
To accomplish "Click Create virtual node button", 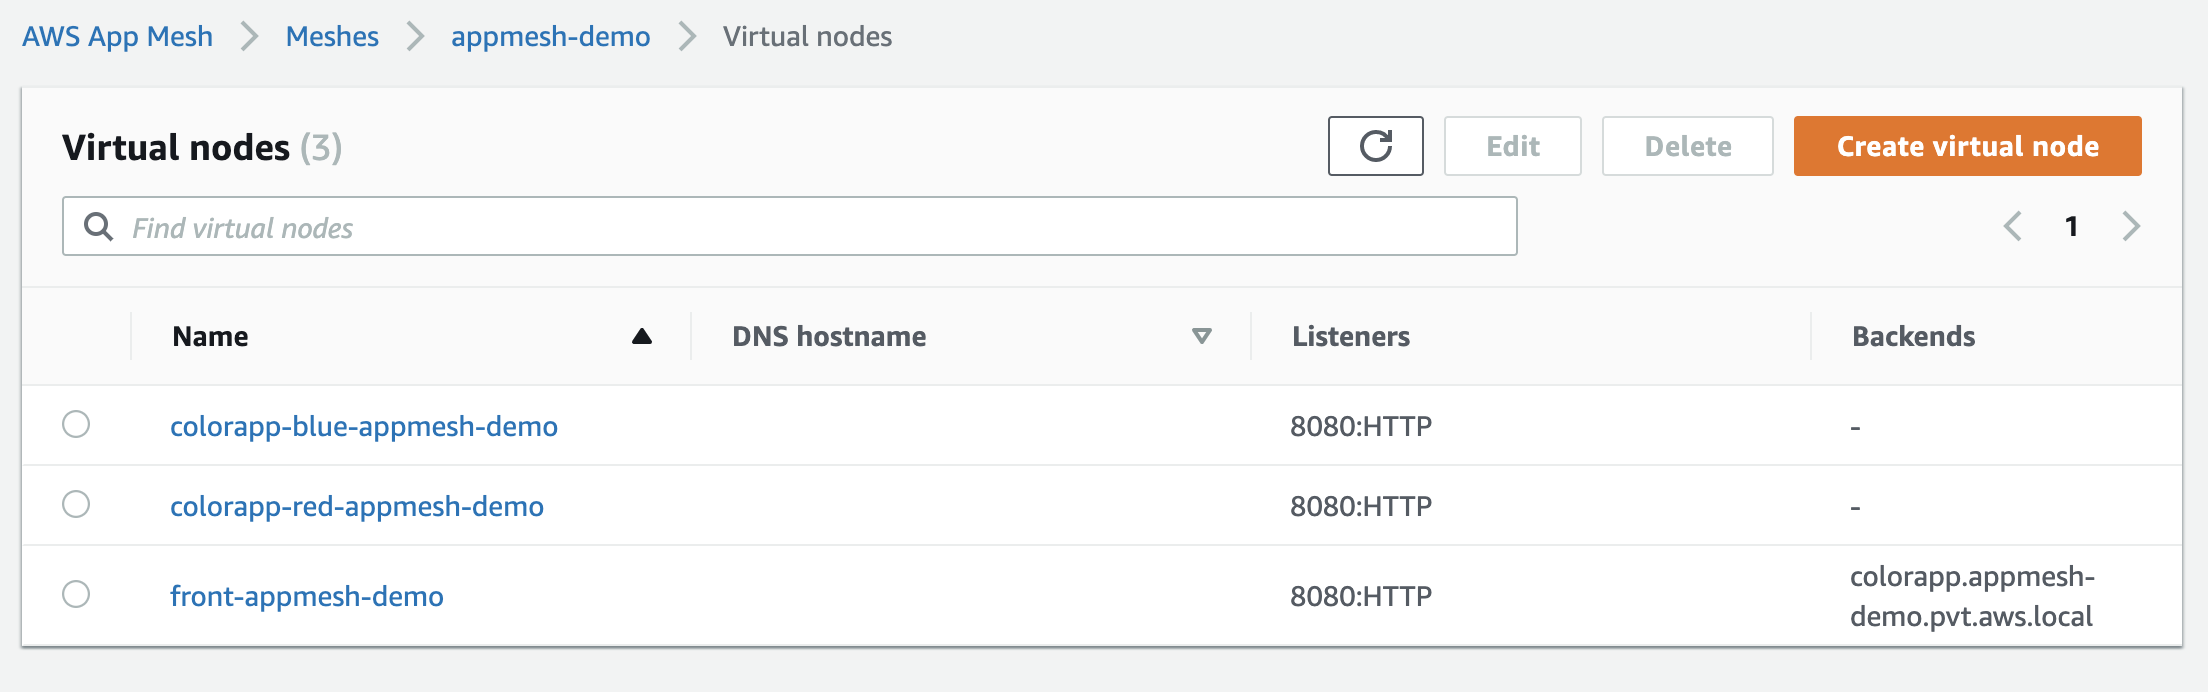I will click(1967, 146).
